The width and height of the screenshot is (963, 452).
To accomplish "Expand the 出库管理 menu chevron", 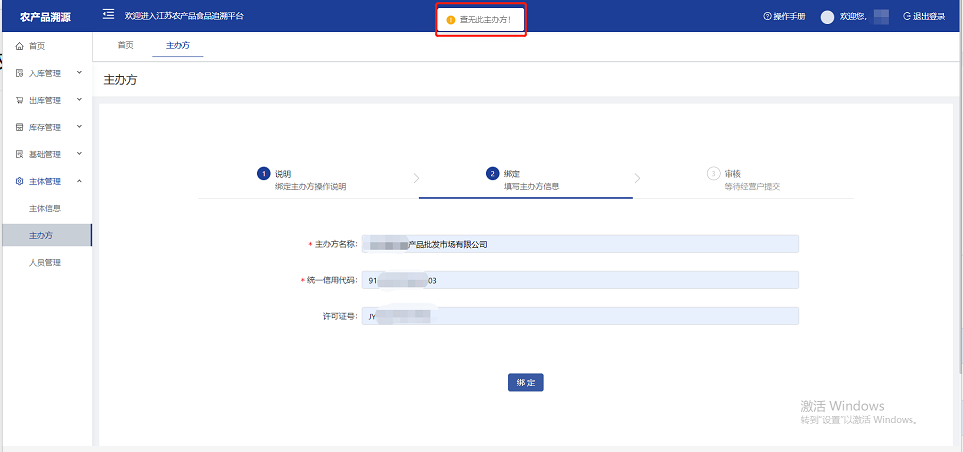I will [x=79, y=99].
